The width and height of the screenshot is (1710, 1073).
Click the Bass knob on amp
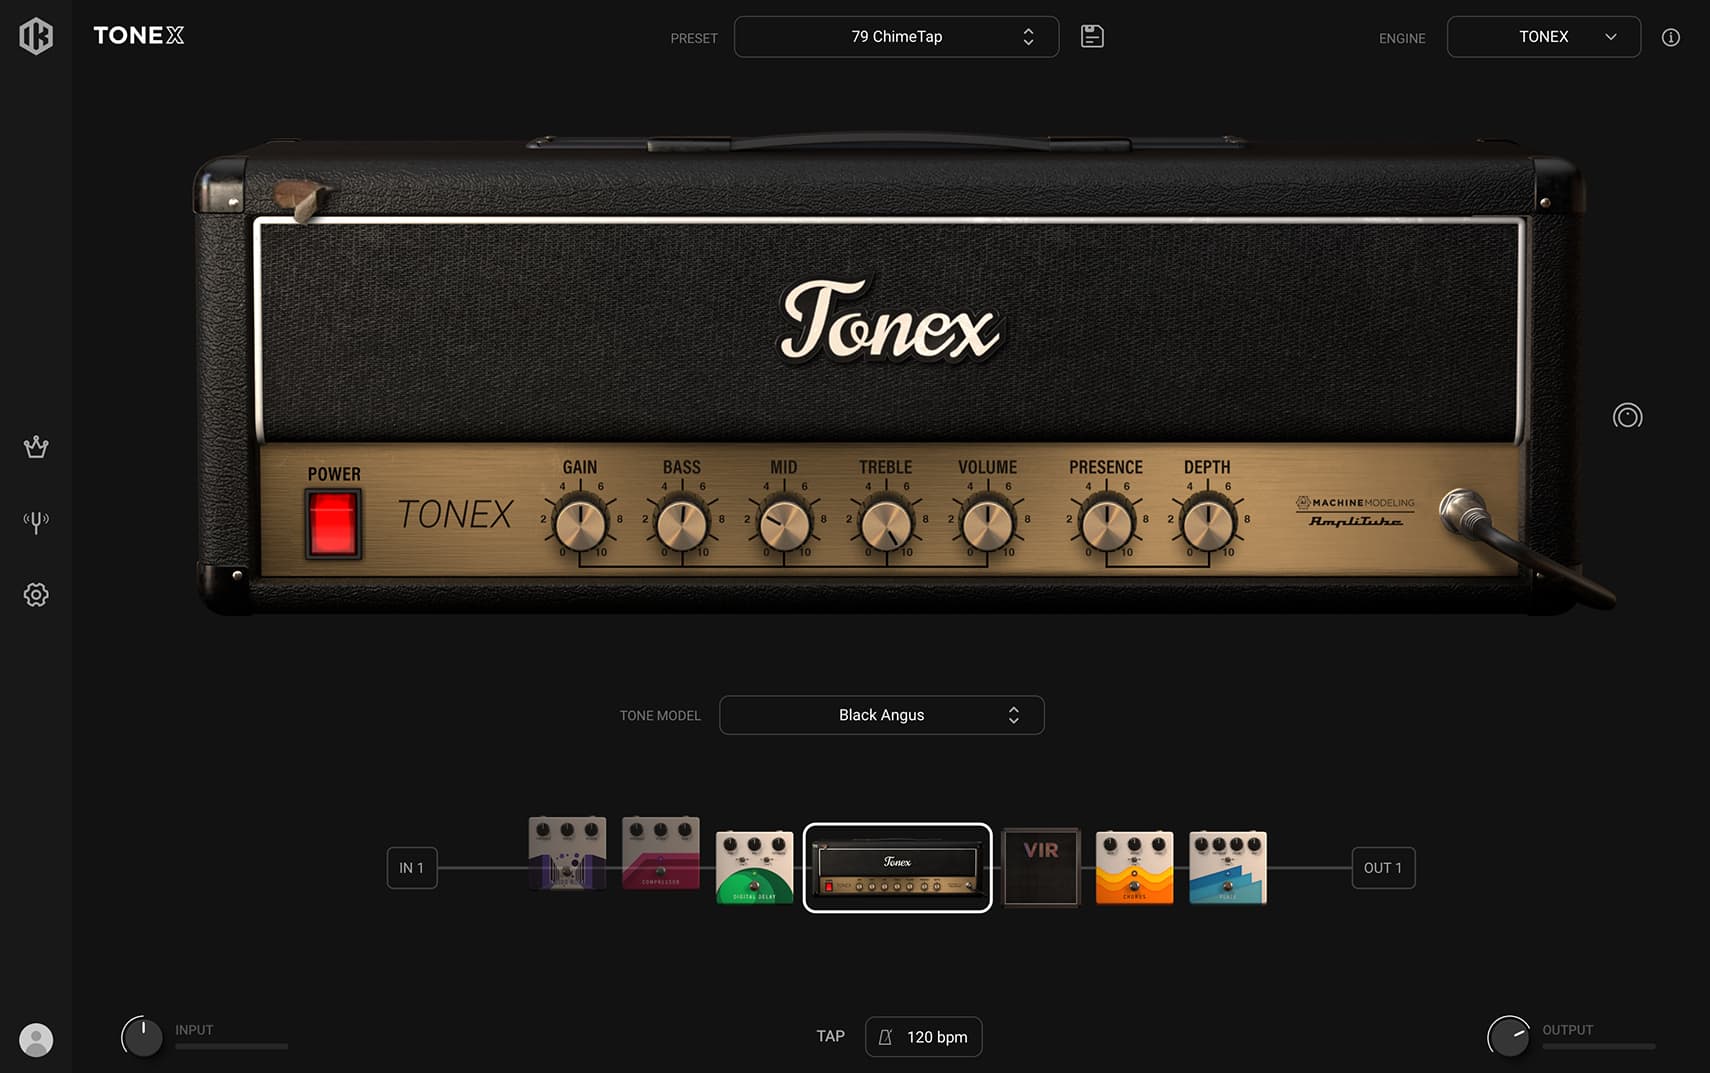tap(682, 525)
